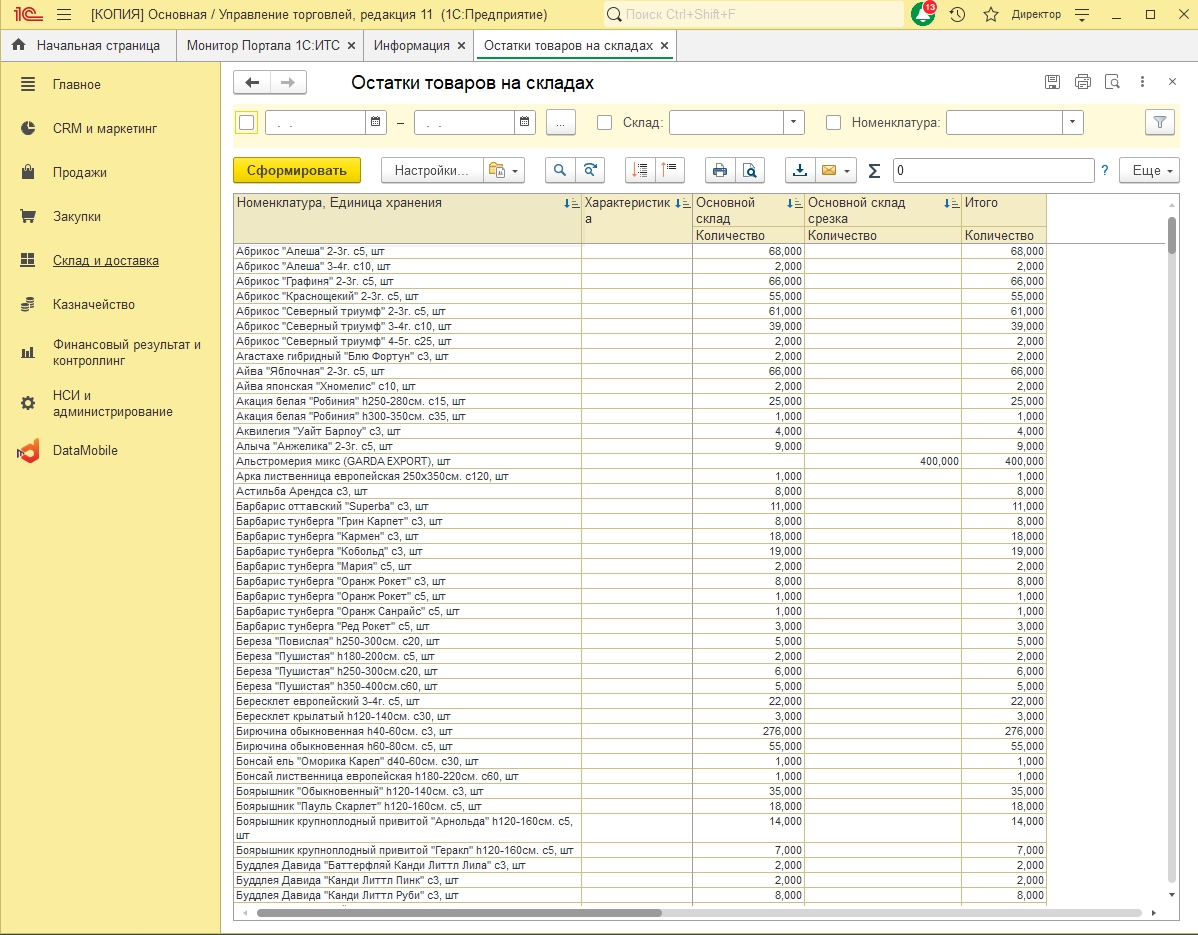
Task: Collapse all groups icon
Action: [x=669, y=170]
